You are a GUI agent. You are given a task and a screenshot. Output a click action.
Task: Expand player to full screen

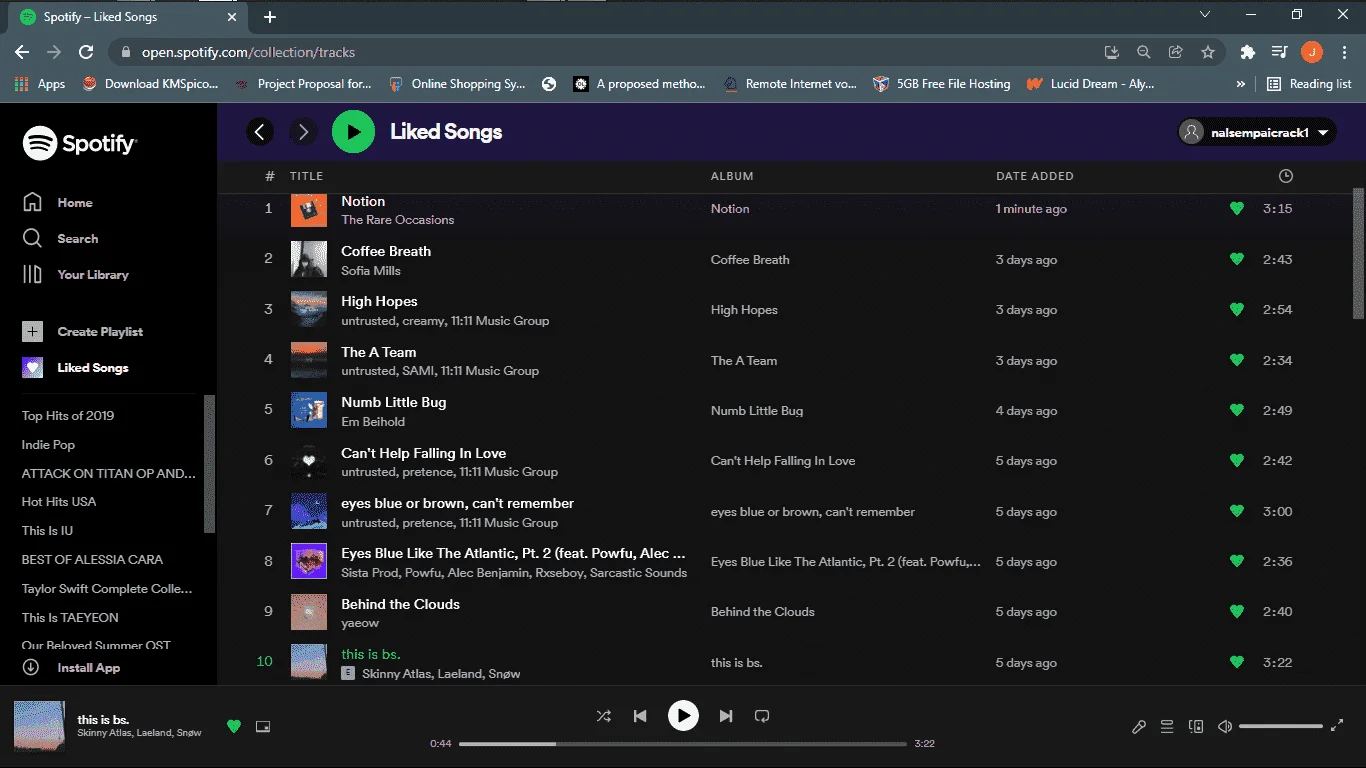tap(1337, 726)
